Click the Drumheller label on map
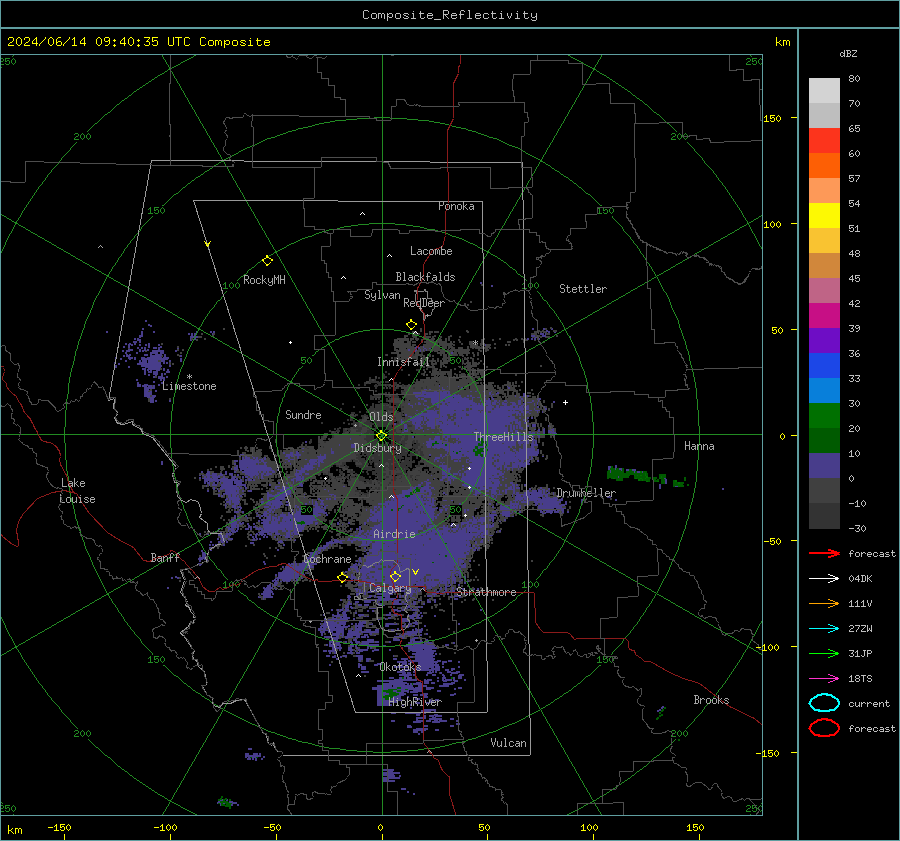 (x=586, y=493)
